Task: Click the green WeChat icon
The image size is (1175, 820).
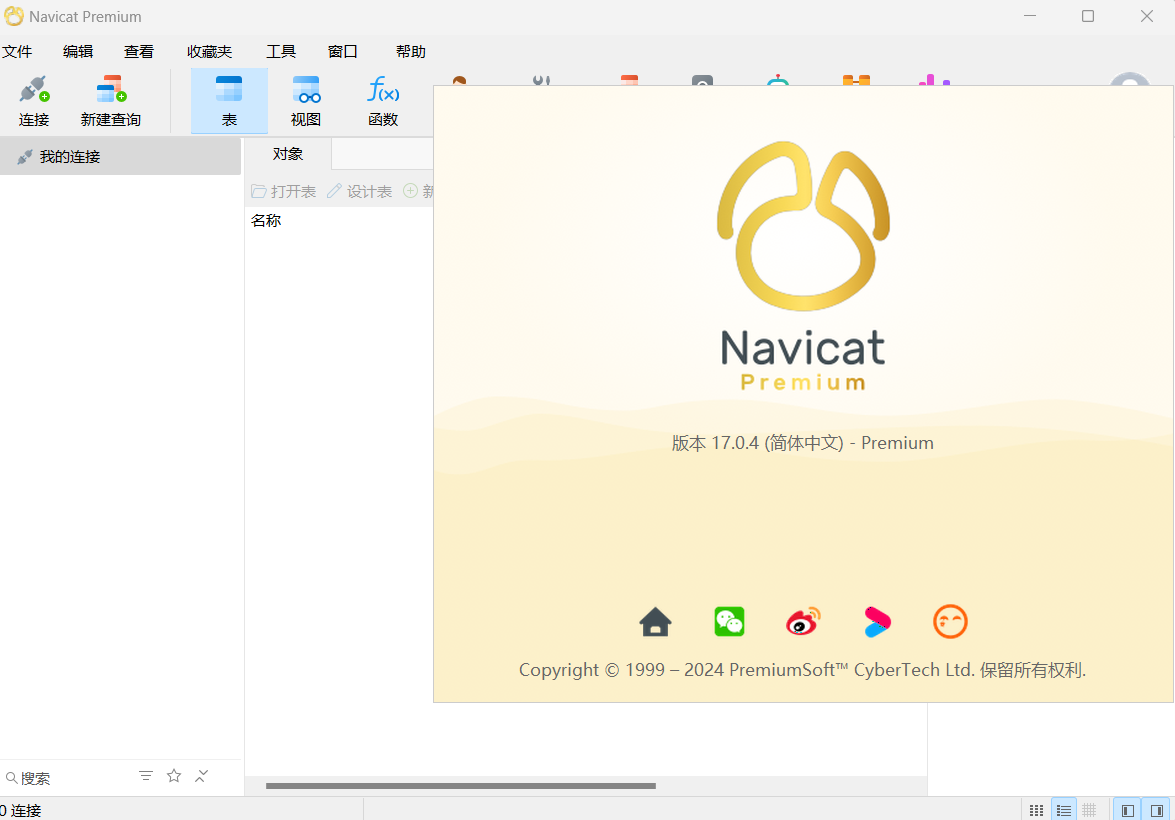Action: pyautogui.click(x=729, y=621)
